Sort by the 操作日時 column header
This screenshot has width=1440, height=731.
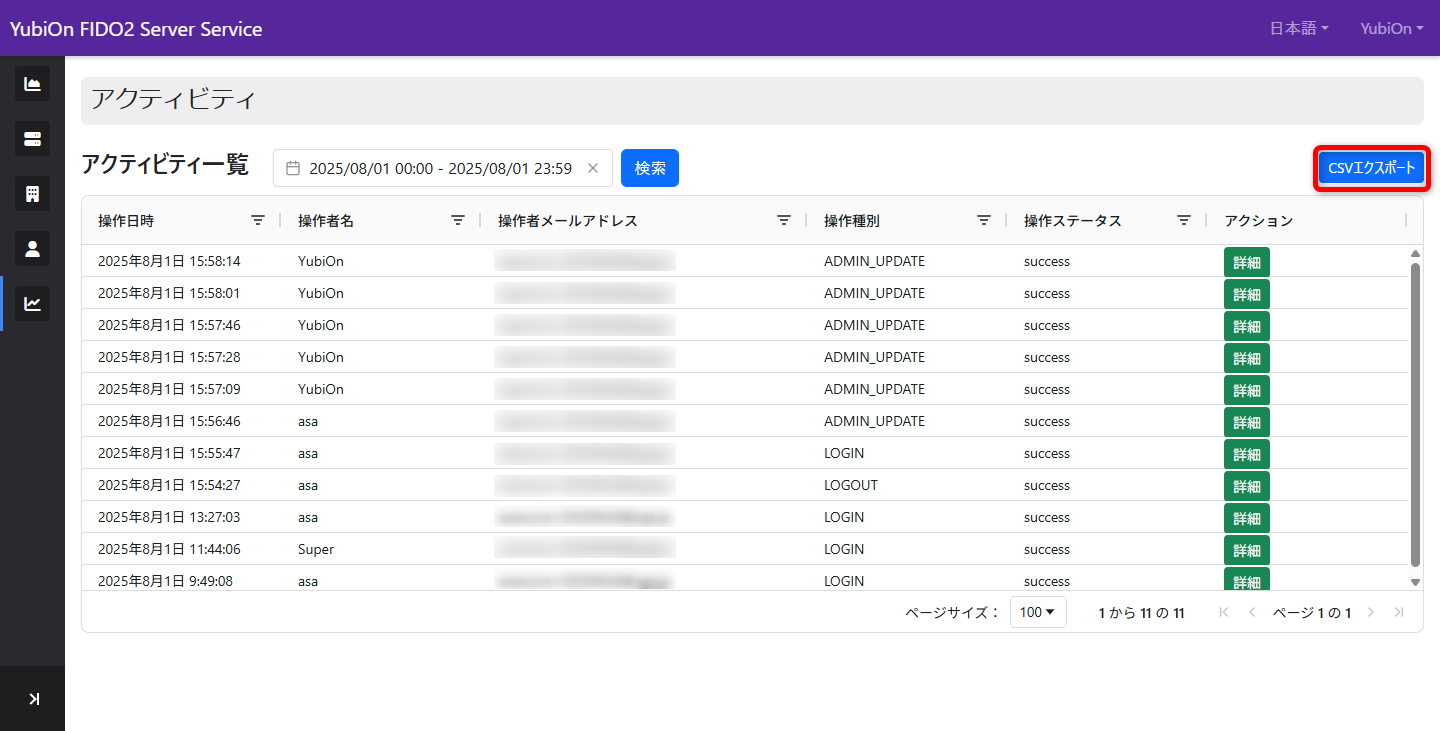(126, 221)
